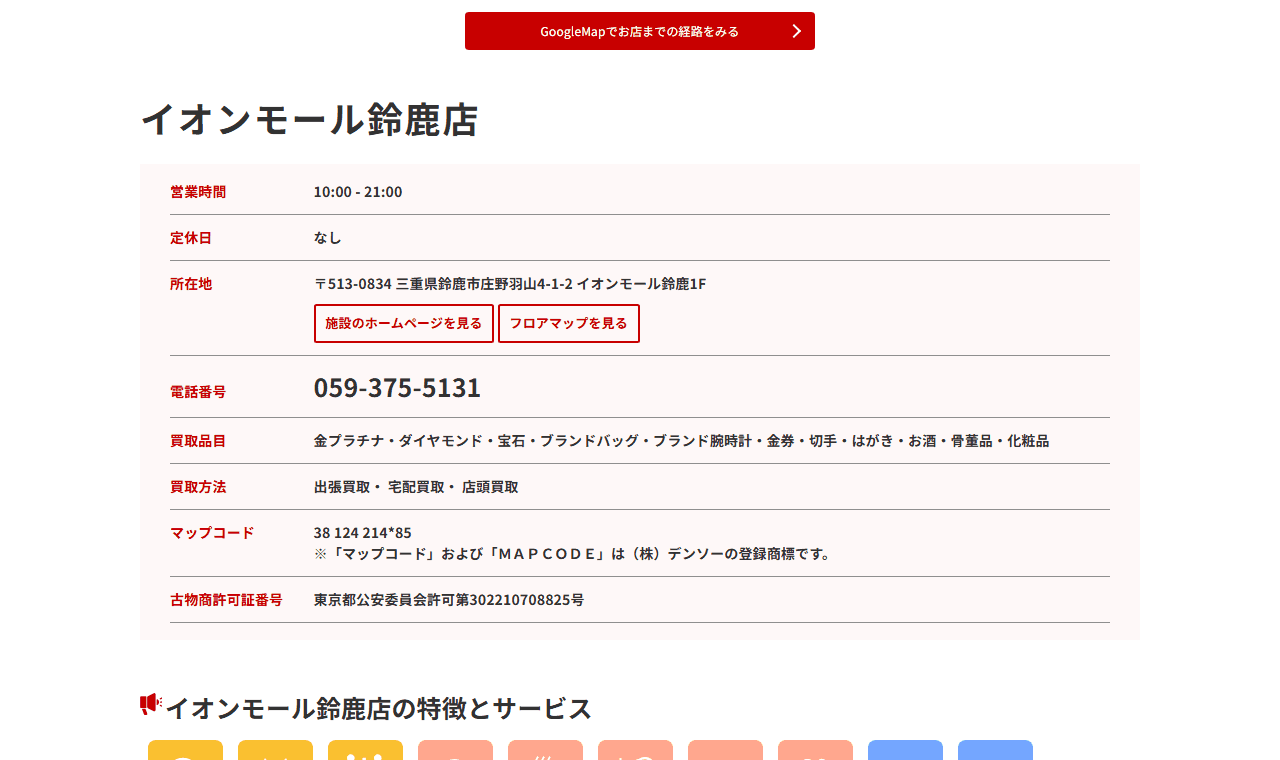Click the purchase items list starting 金プラチナ
Viewport: 1280px width, 760px height.
pos(681,441)
